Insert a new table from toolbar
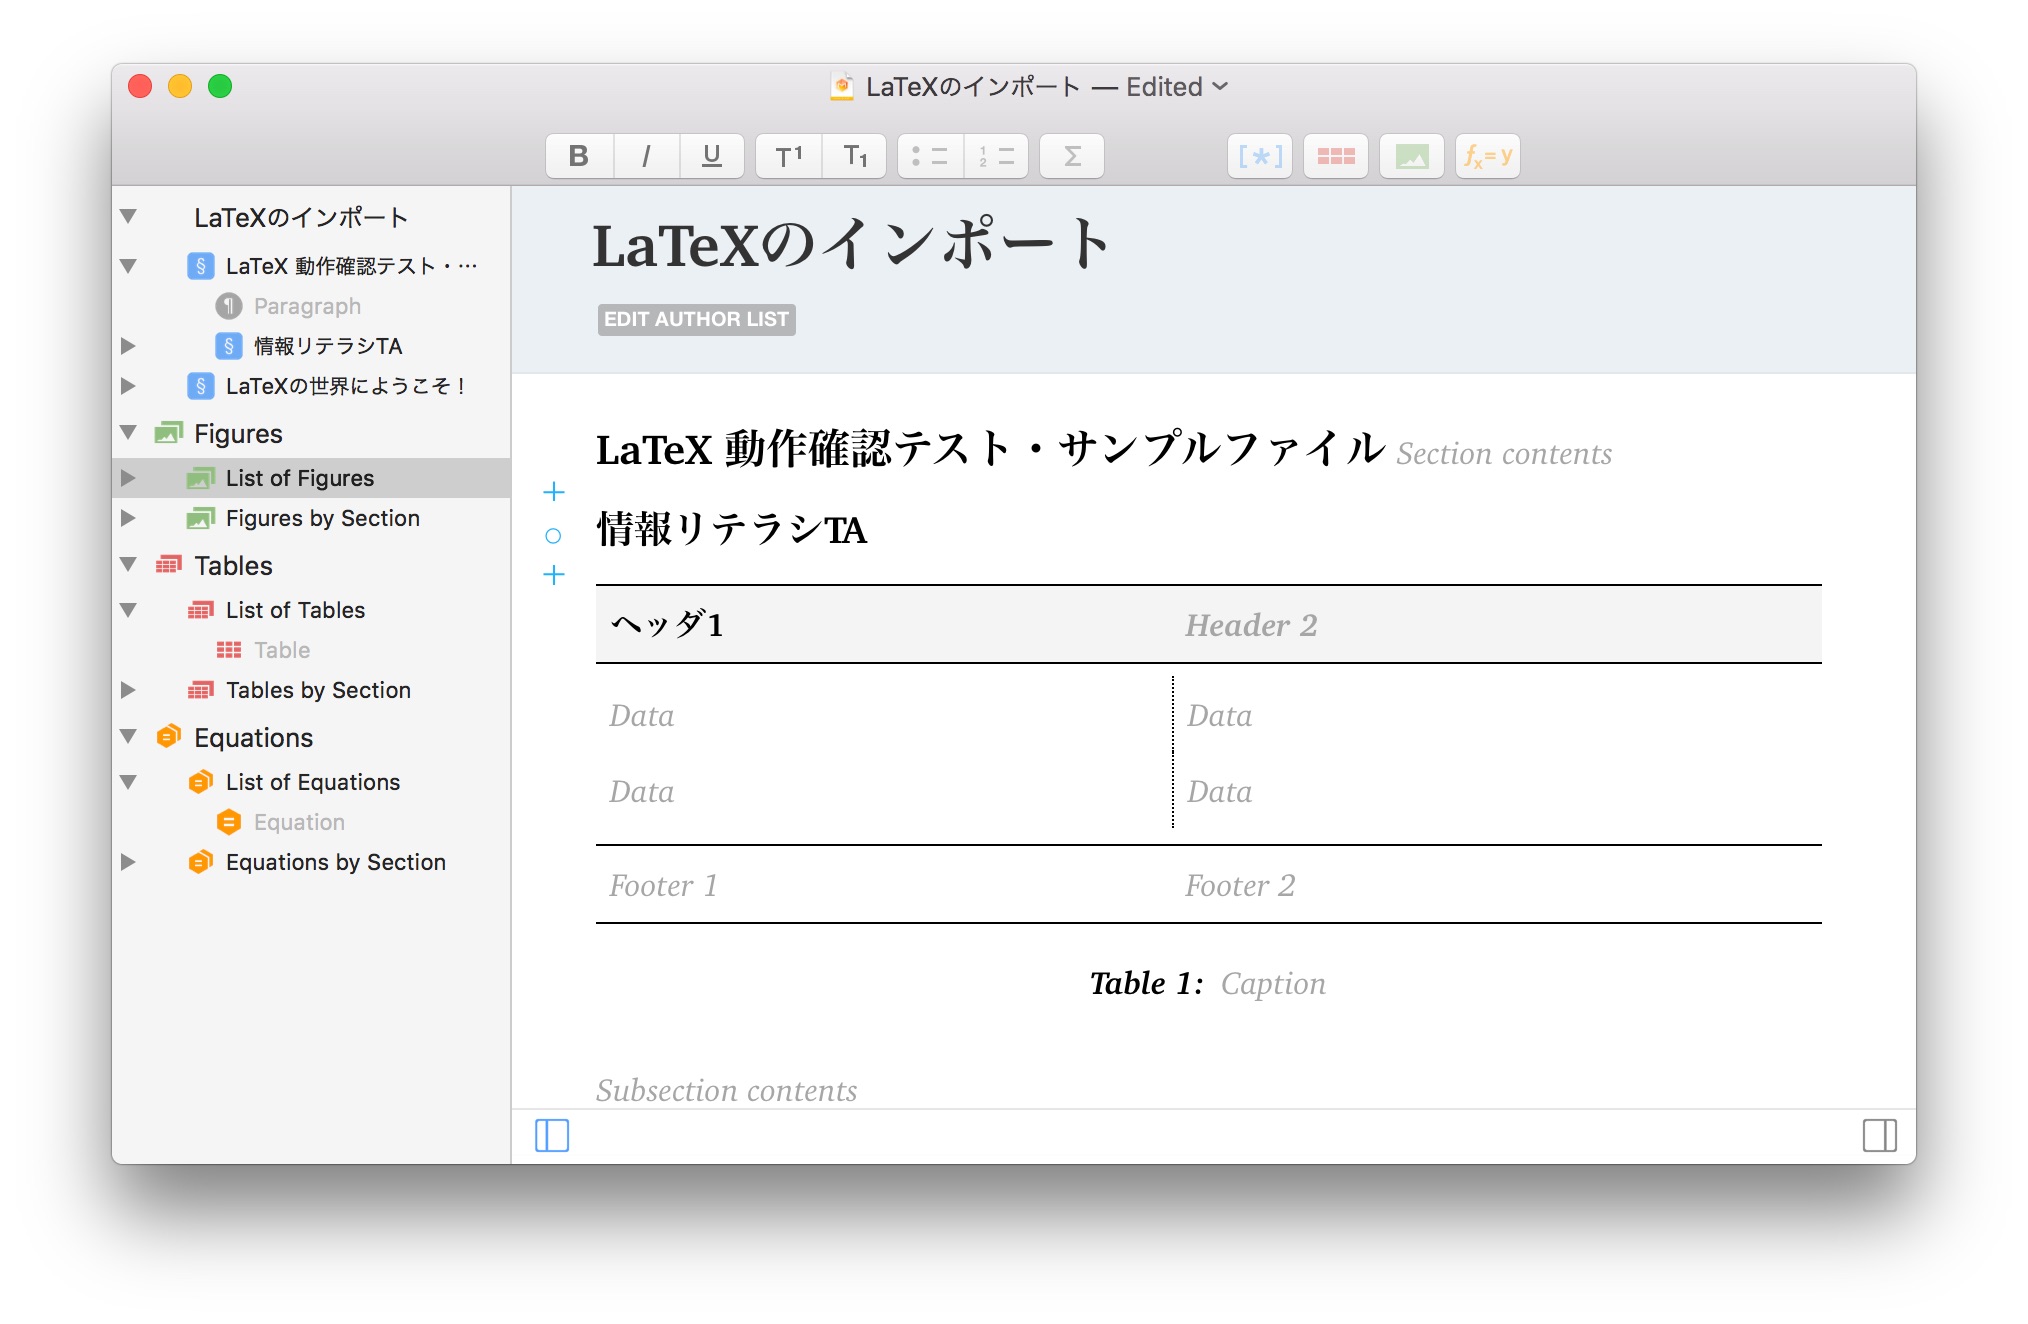This screenshot has width=2028, height=1324. click(x=1335, y=156)
